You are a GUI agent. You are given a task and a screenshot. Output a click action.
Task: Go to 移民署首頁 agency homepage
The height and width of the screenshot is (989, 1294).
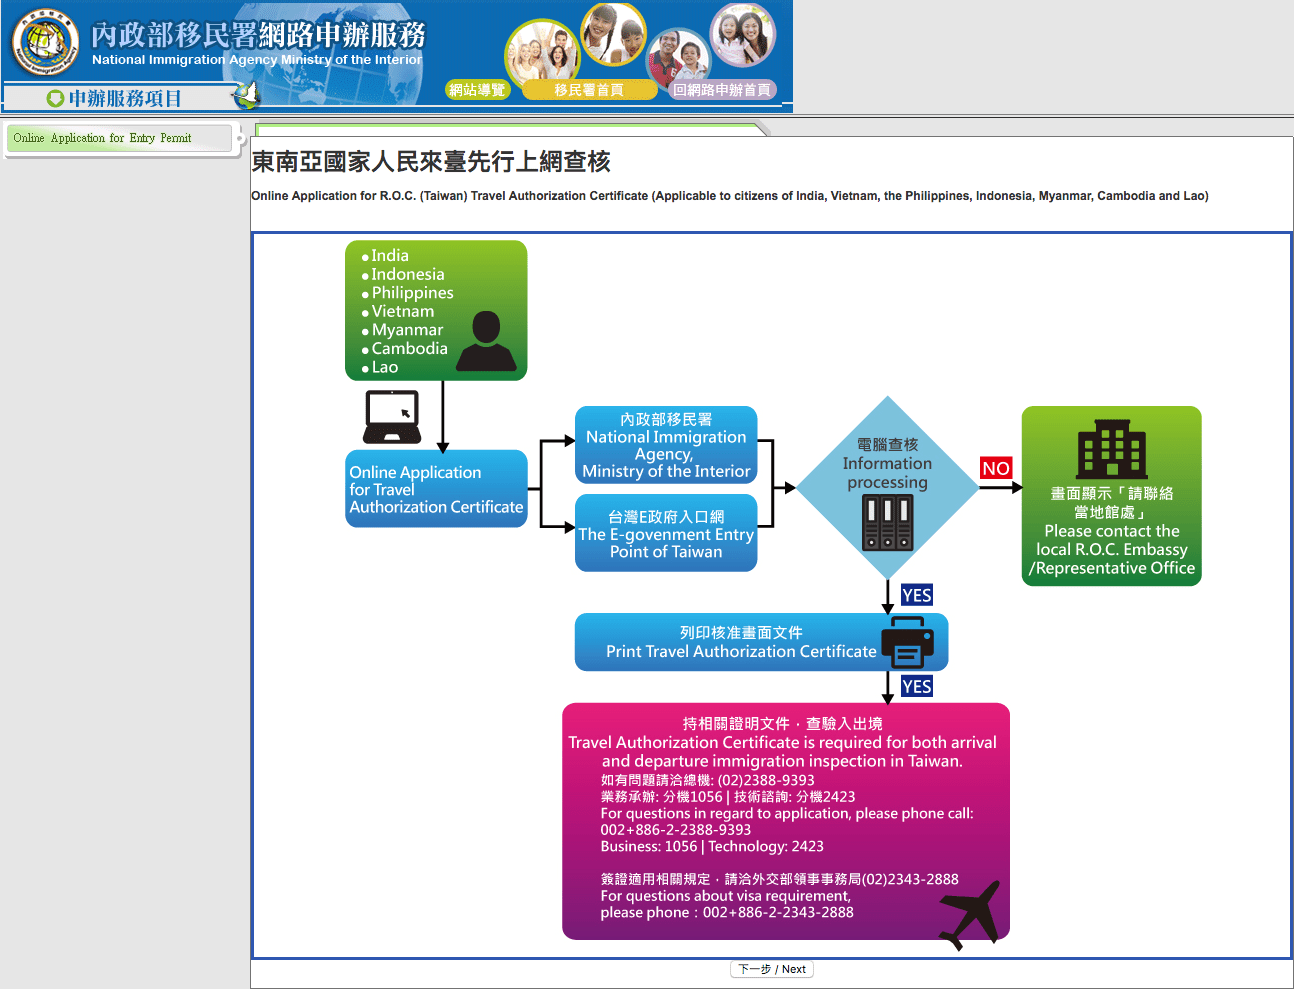point(589,90)
